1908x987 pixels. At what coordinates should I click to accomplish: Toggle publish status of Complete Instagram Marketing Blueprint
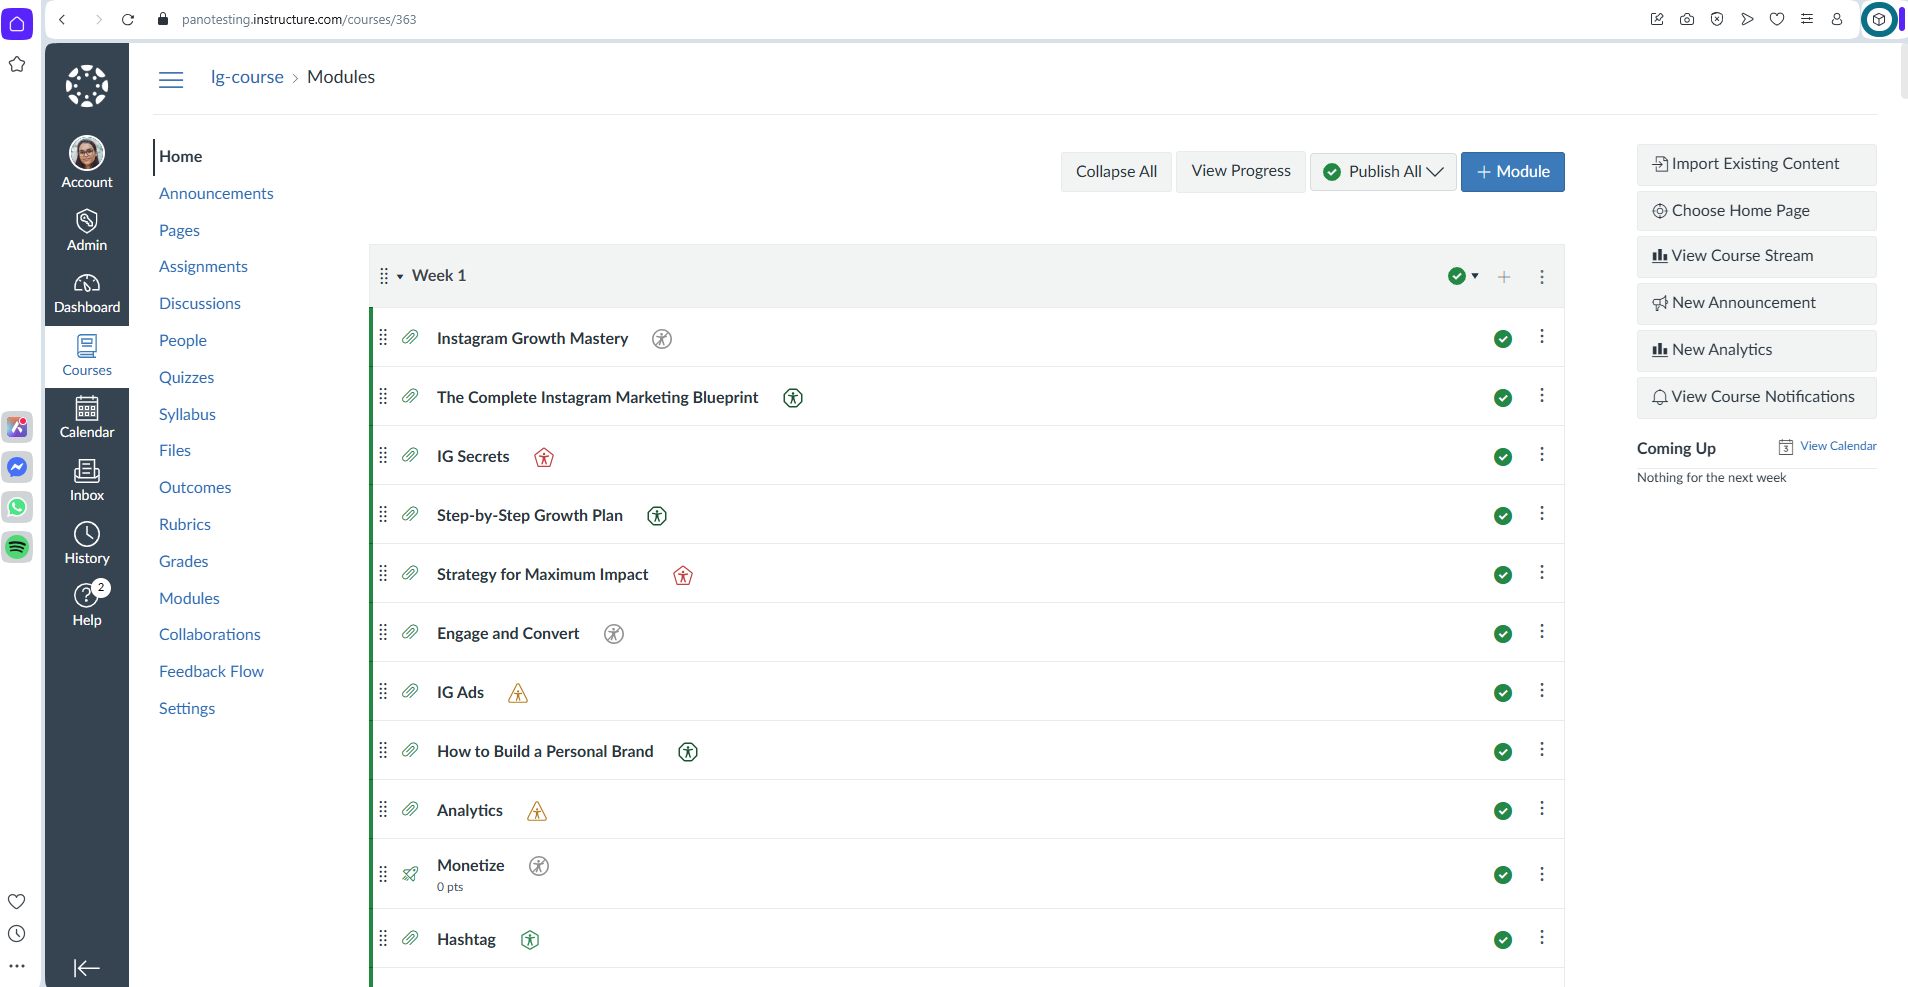(1503, 398)
